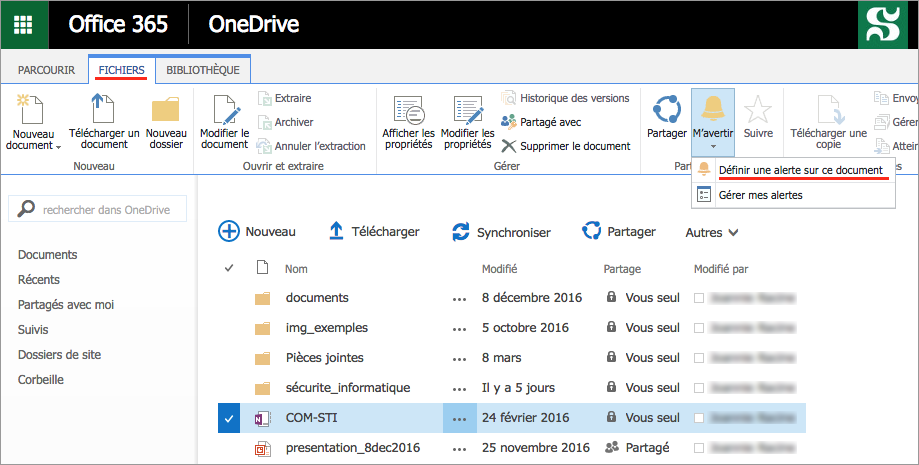The height and width of the screenshot is (465, 919).
Task: Toggle Modifié par checkbox in documents row
Action: pyautogui.click(x=699, y=298)
